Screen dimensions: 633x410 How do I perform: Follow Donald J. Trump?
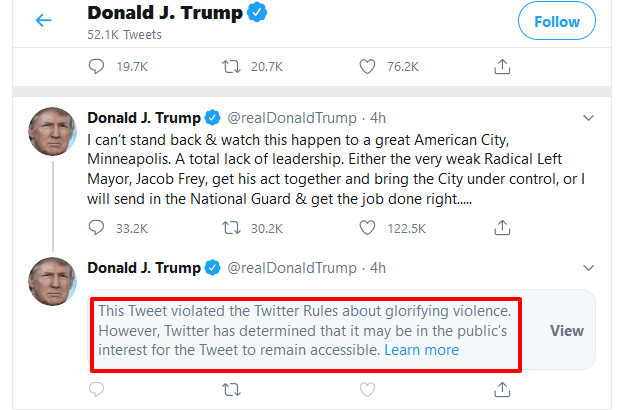556,21
